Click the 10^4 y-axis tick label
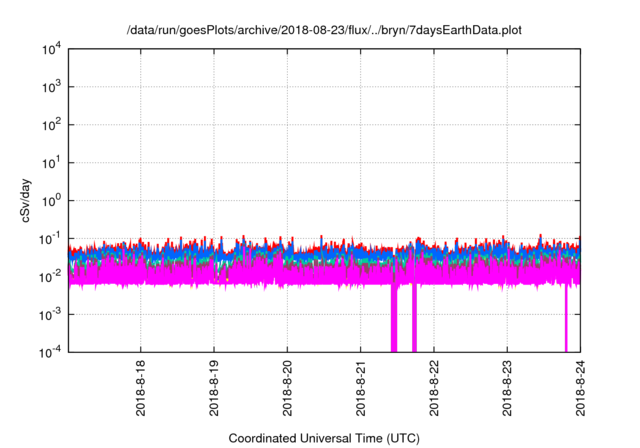The image size is (640, 448). point(51,50)
